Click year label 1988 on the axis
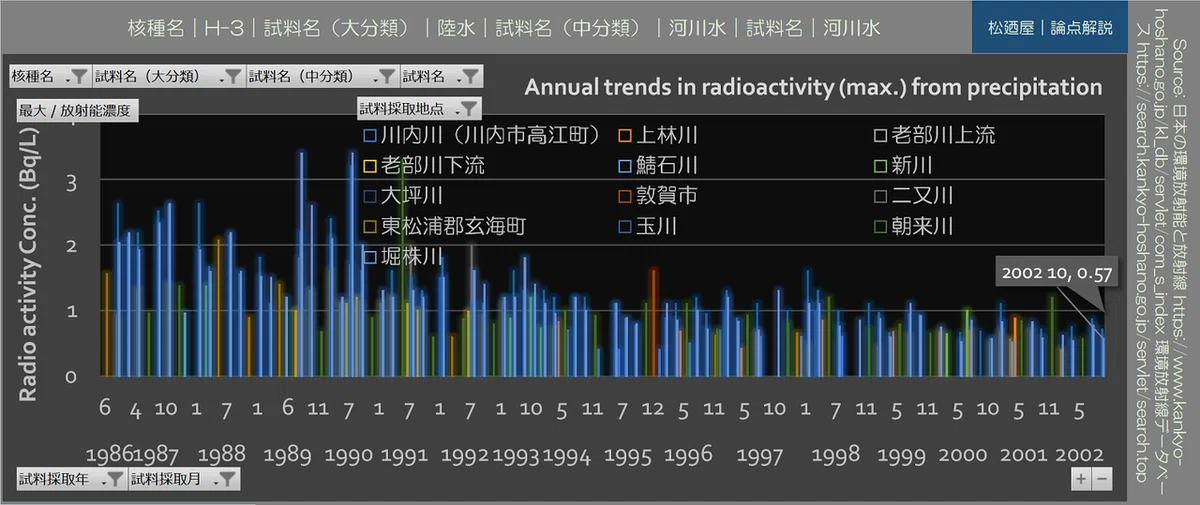The width and height of the screenshot is (1200, 505). point(222,456)
